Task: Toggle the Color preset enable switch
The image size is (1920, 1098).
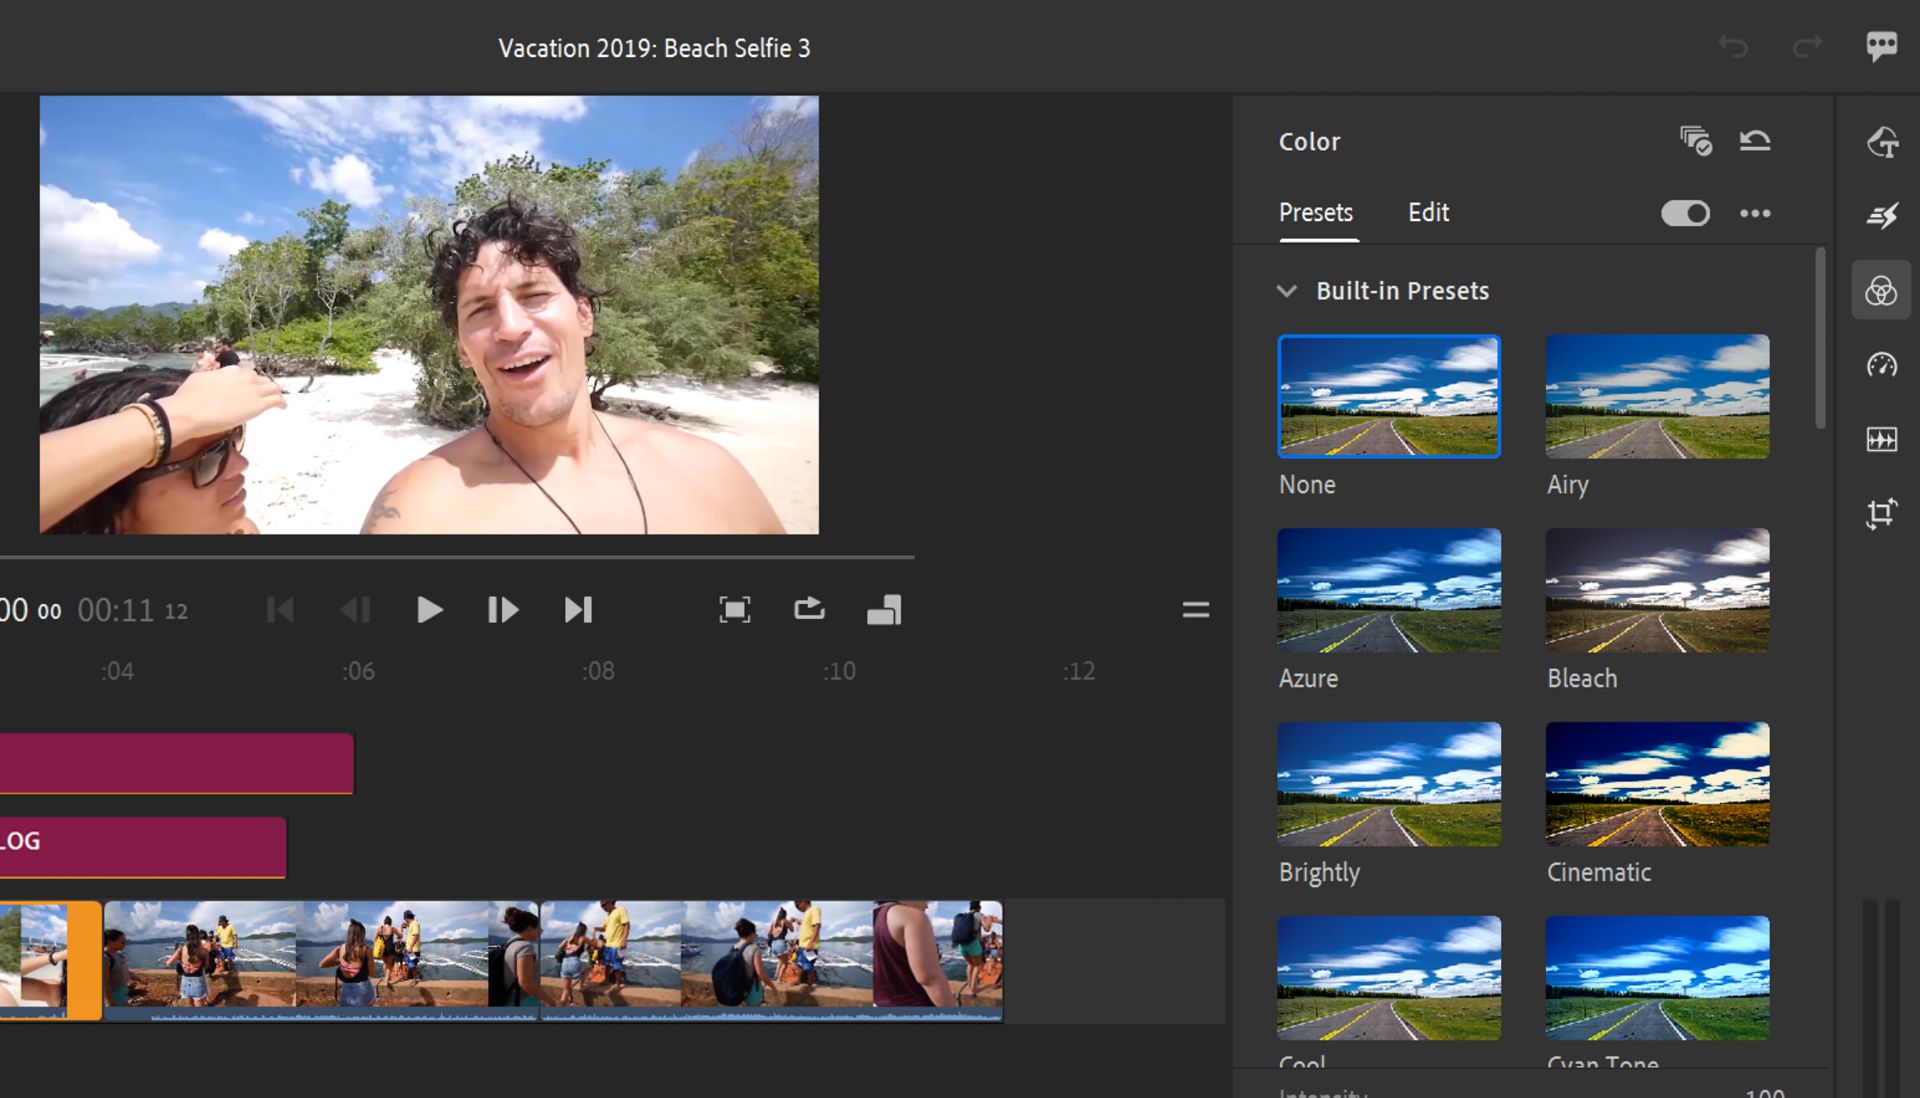Action: [1687, 212]
